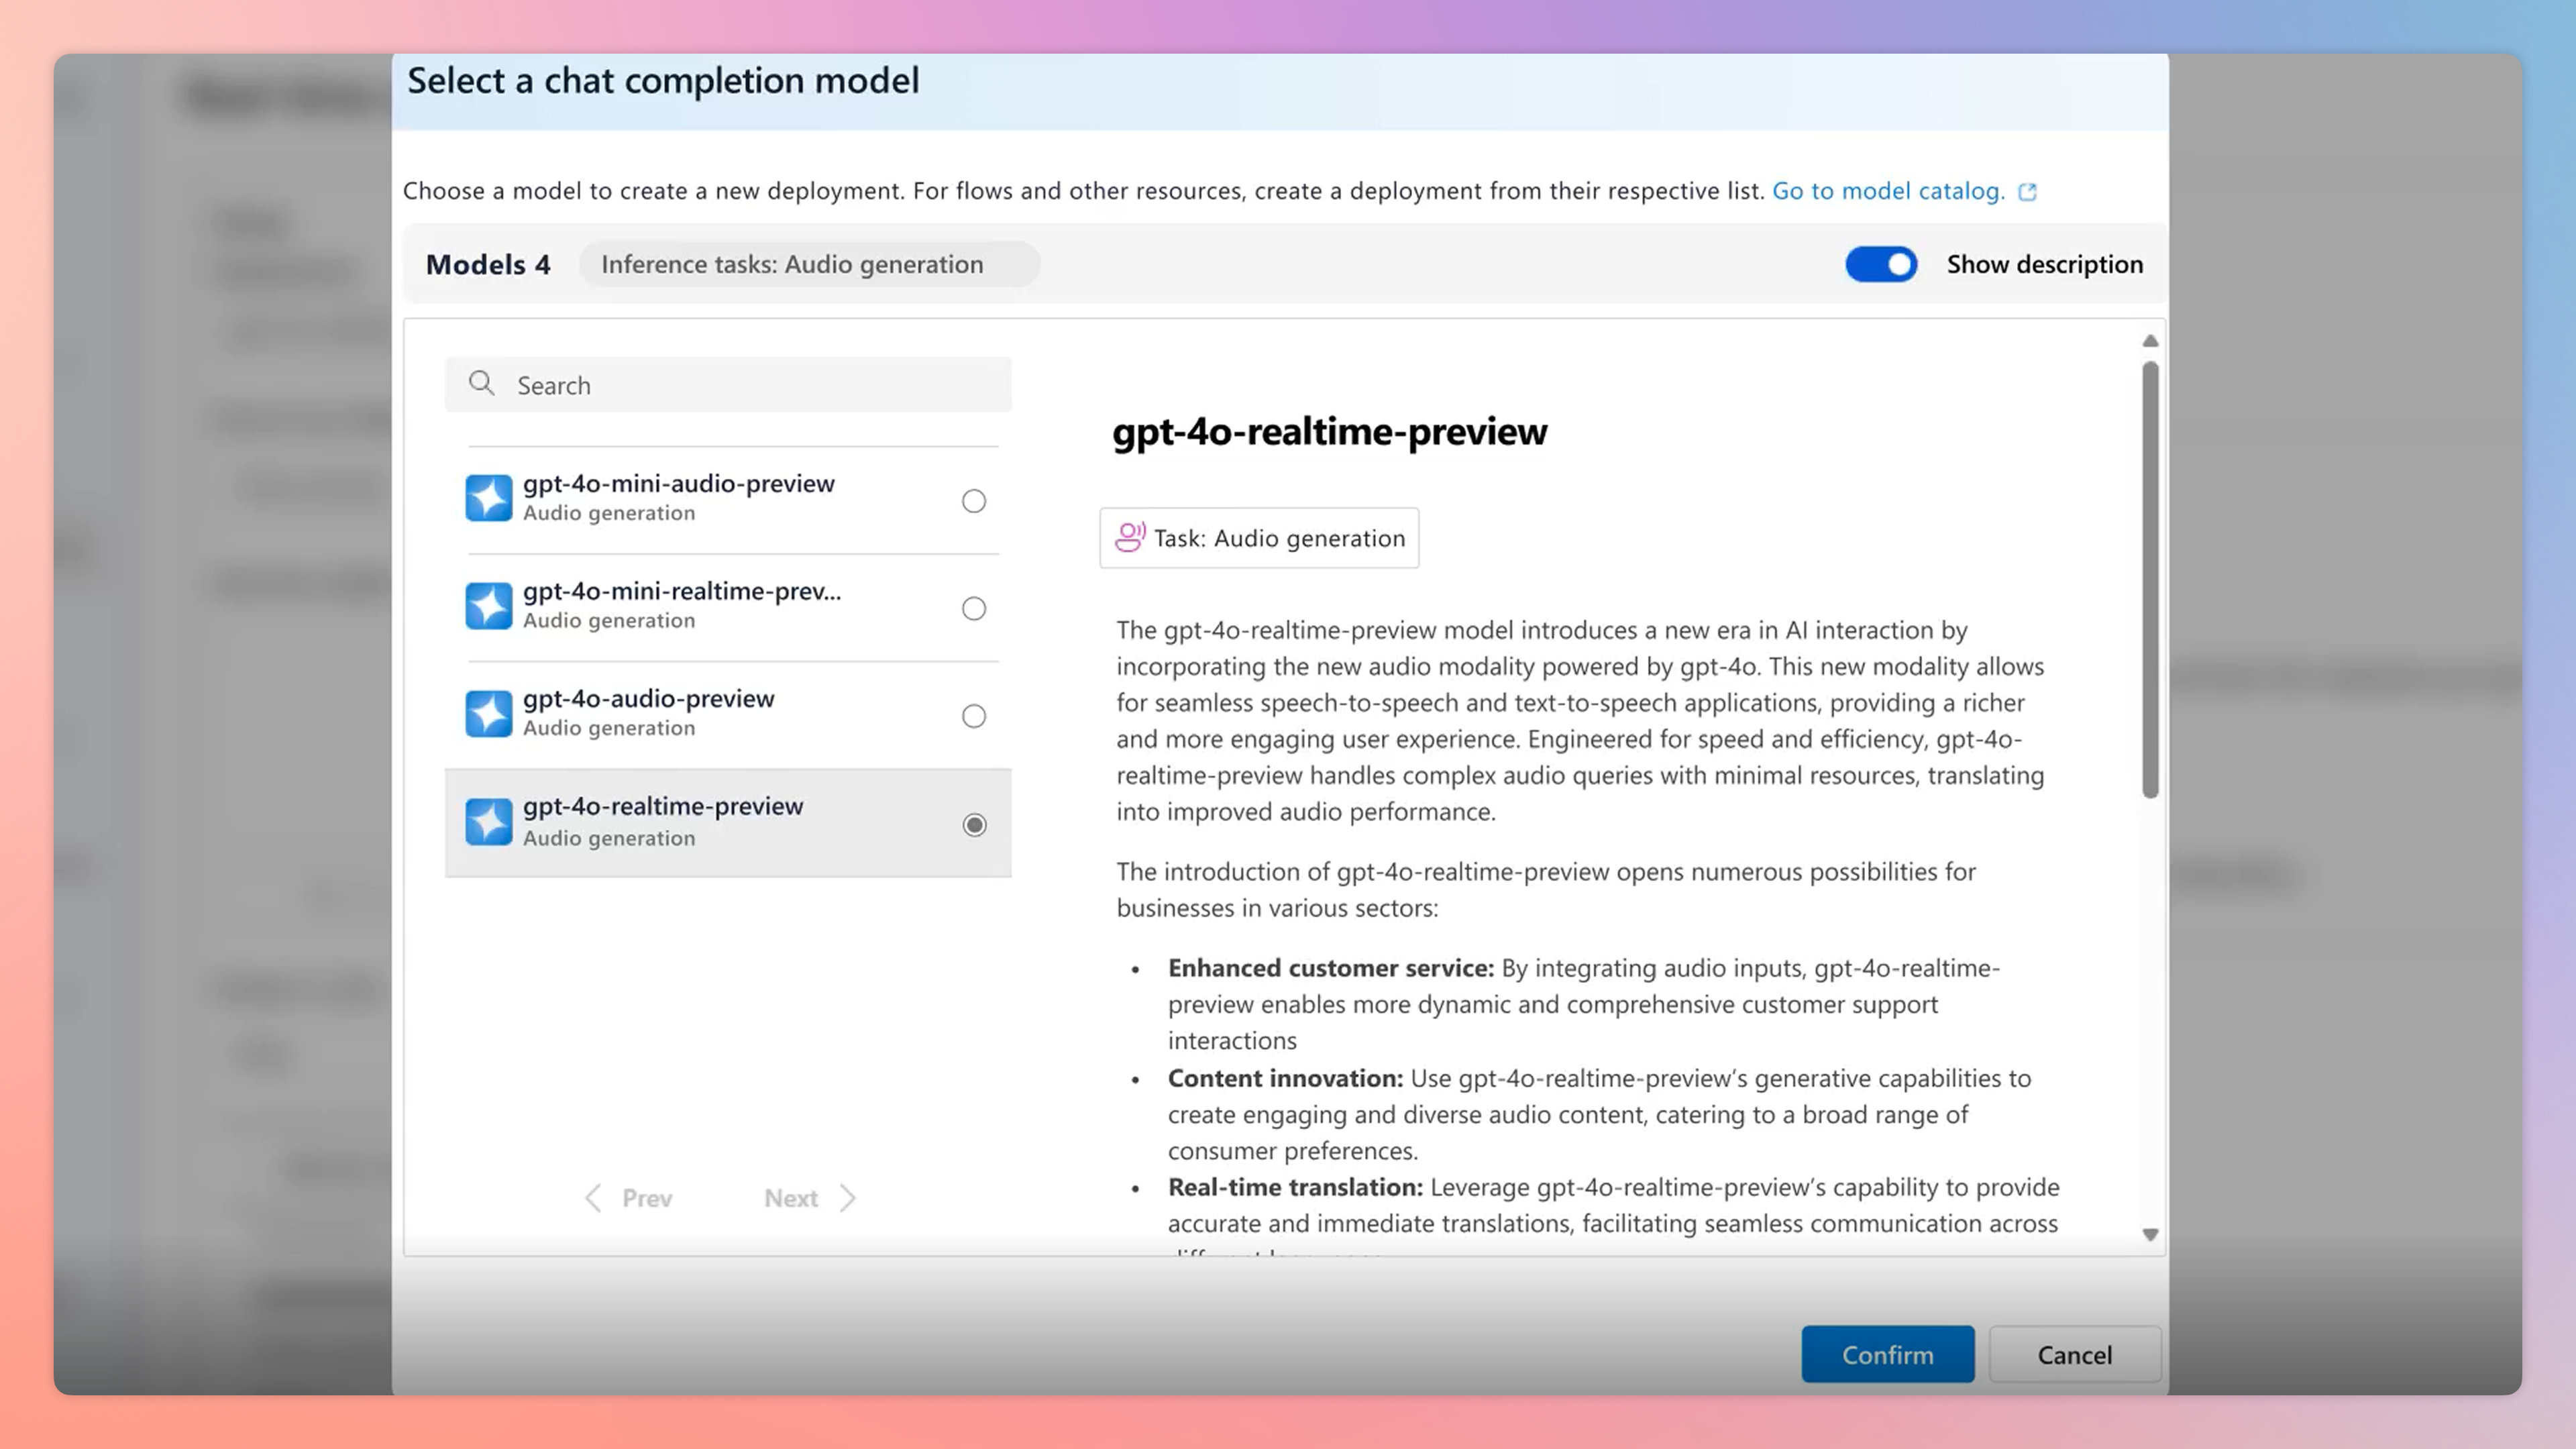Select the gpt-4o-mini-realtime-preview radio button
2576x1449 pixels.
click(x=974, y=609)
